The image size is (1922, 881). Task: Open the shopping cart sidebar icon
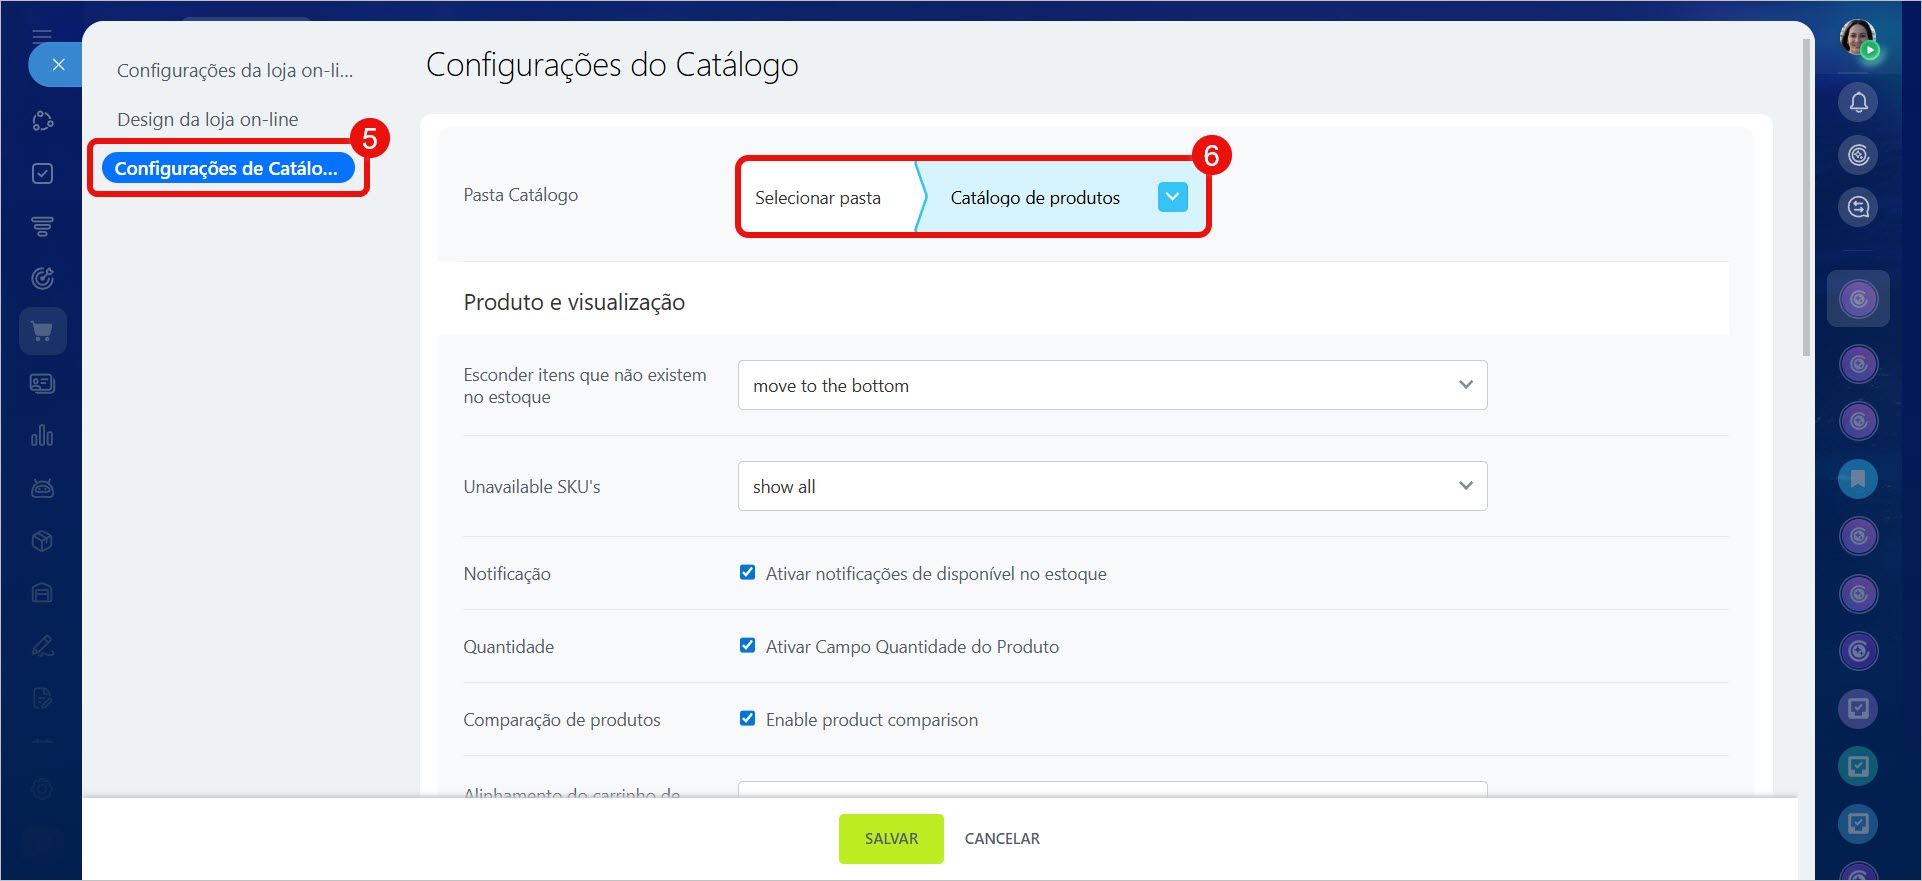[x=42, y=331]
